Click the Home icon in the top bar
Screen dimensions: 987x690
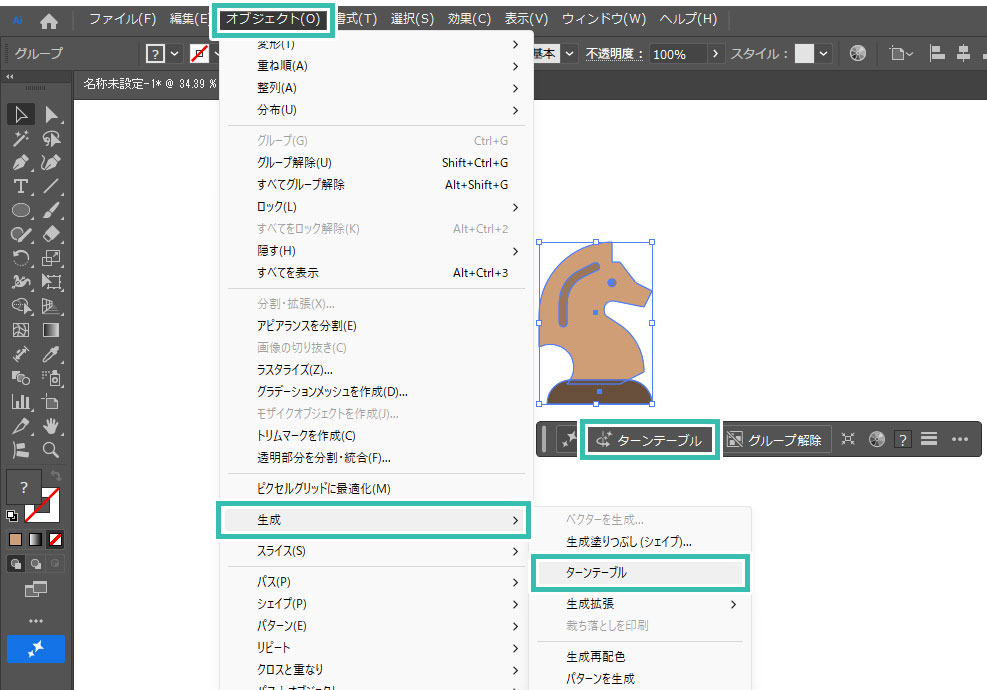pos(49,19)
